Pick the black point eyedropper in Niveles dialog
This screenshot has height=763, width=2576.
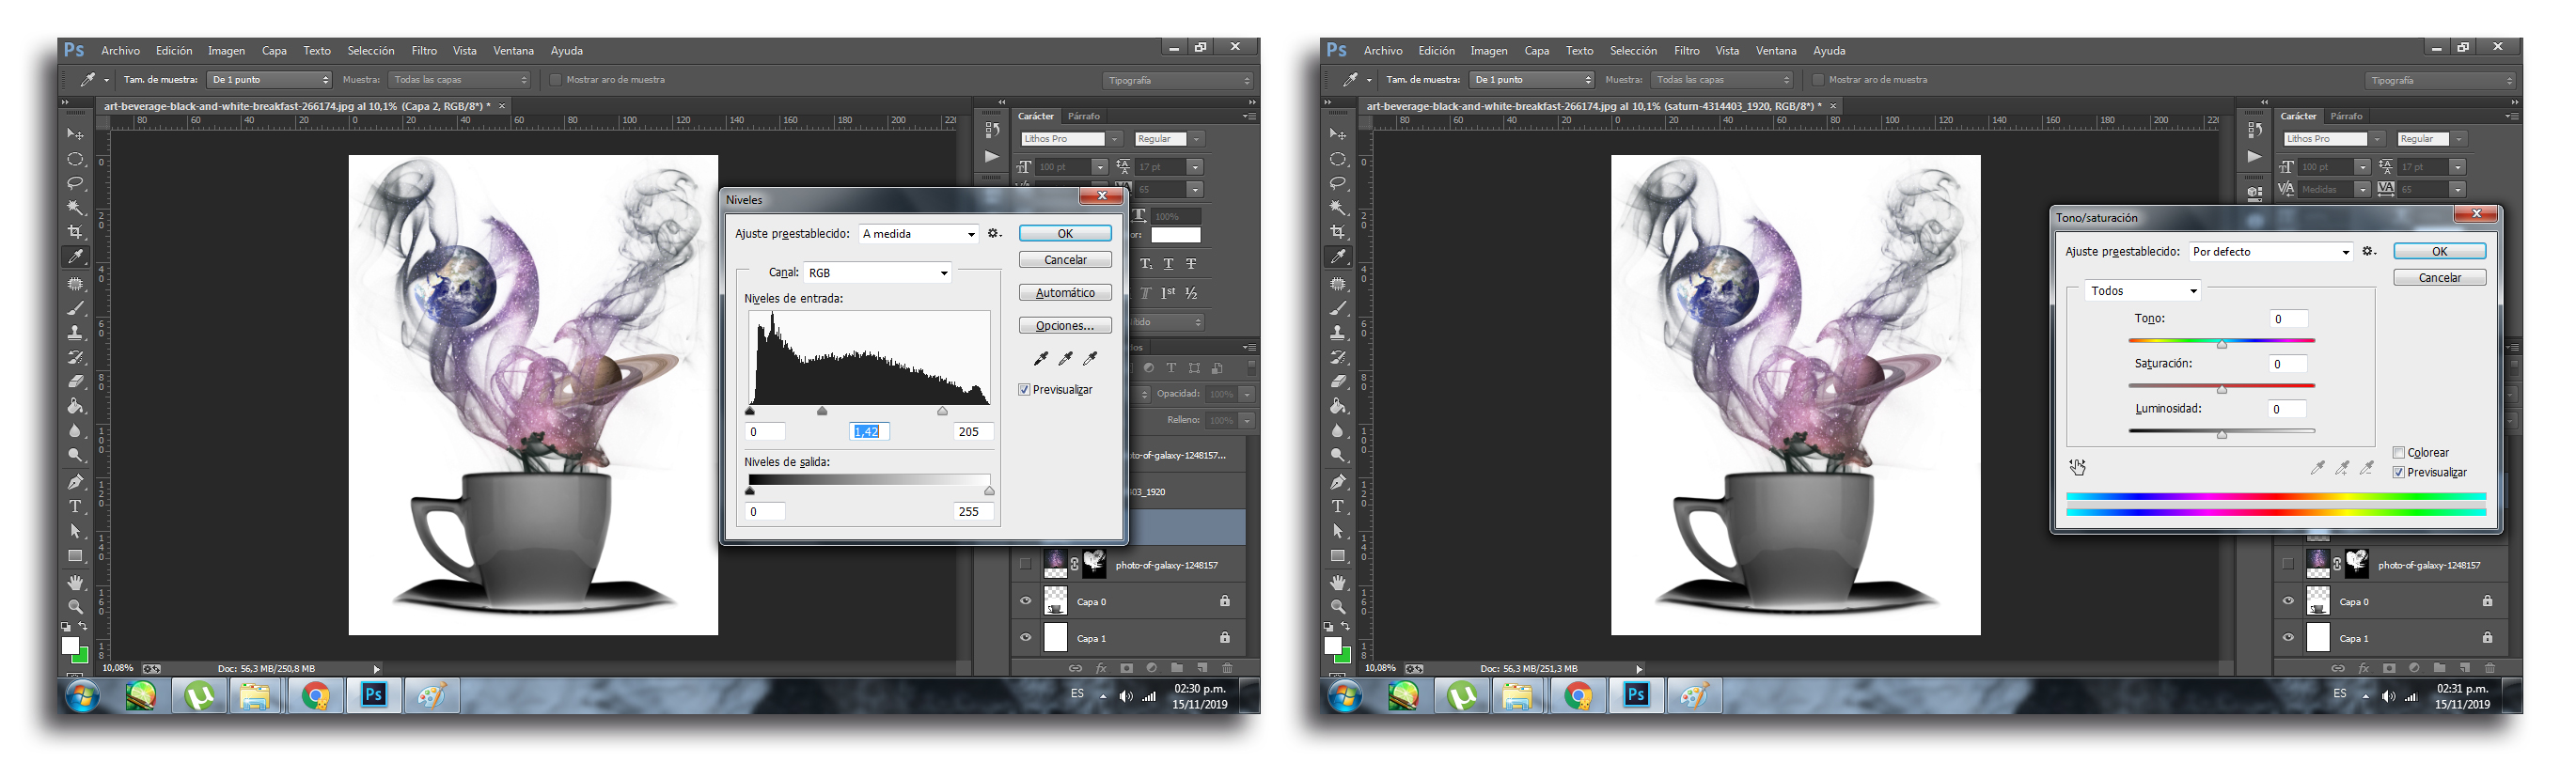[x=1041, y=358]
